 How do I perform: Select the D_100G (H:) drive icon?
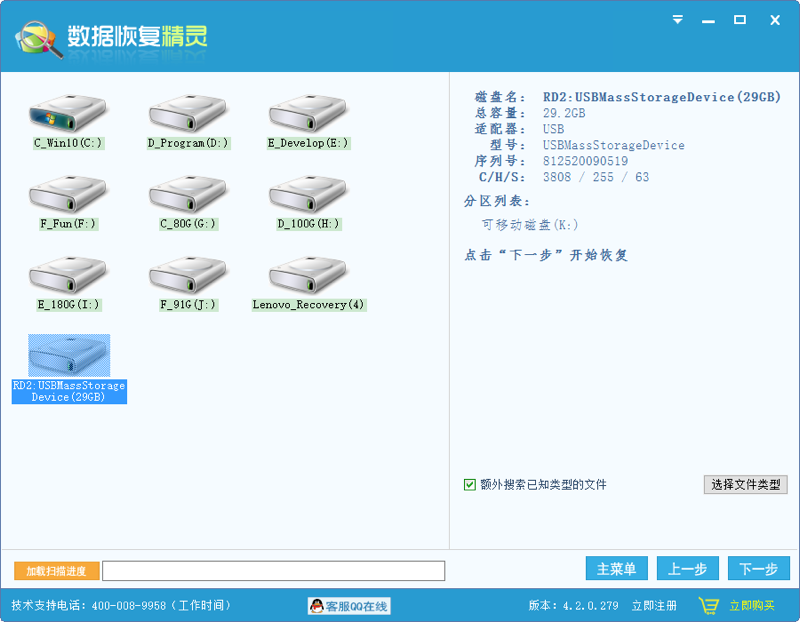(x=308, y=194)
